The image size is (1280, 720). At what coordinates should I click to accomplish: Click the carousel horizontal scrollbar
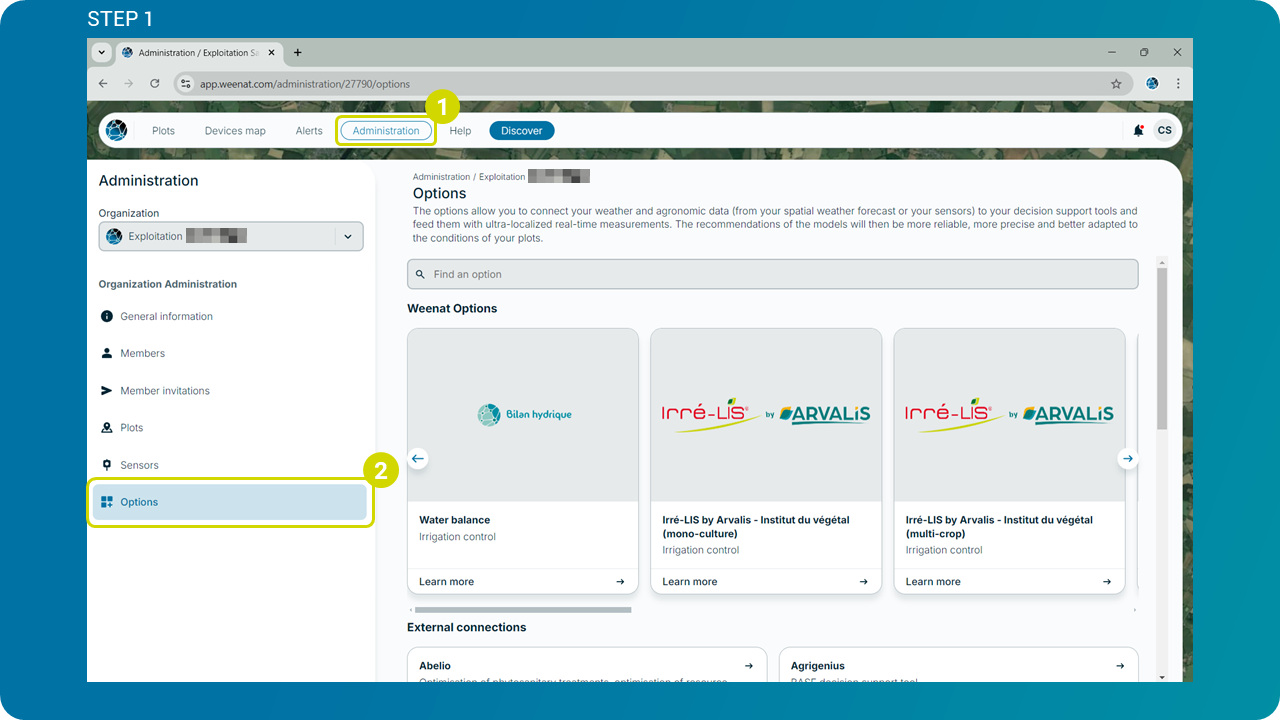click(x=523, y=609)
